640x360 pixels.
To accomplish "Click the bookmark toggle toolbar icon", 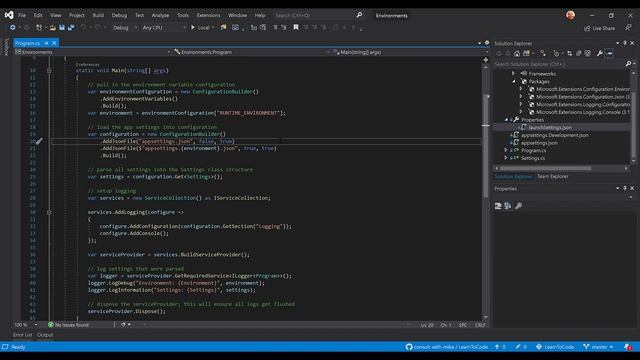I will coord(296,27).
